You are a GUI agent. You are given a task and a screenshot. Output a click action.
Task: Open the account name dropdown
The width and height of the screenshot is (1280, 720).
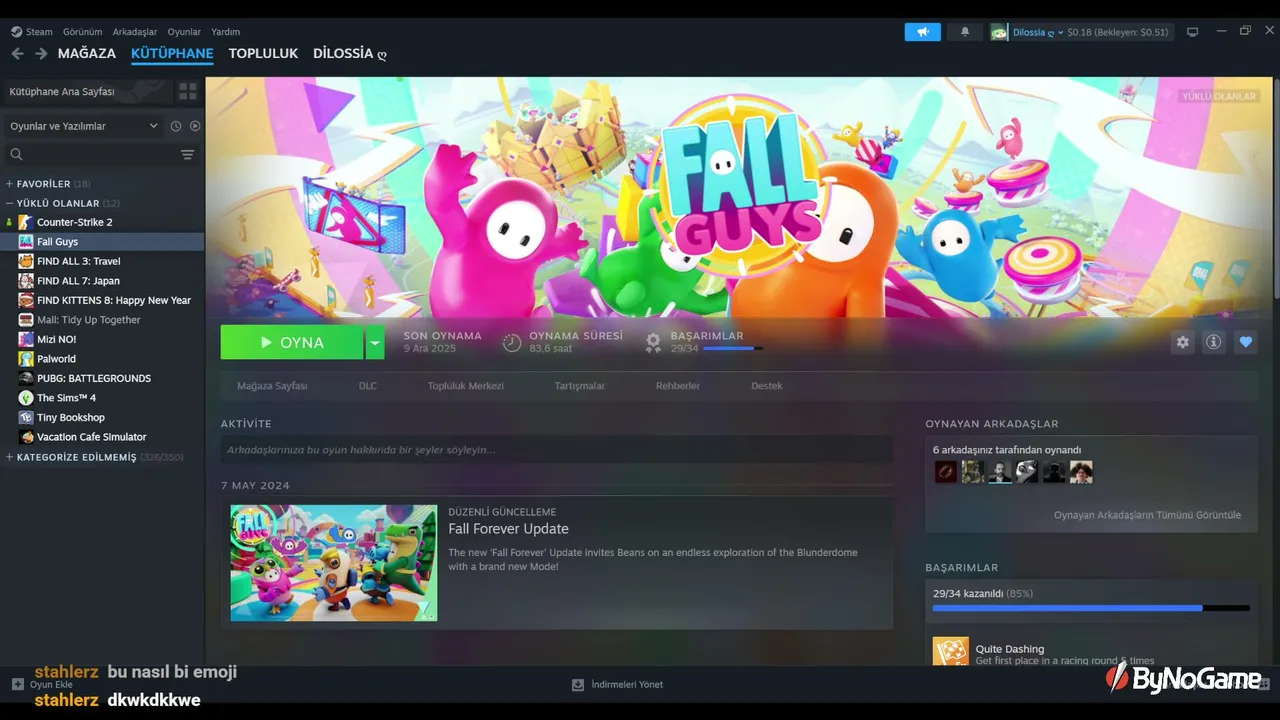coord(1038,32)
